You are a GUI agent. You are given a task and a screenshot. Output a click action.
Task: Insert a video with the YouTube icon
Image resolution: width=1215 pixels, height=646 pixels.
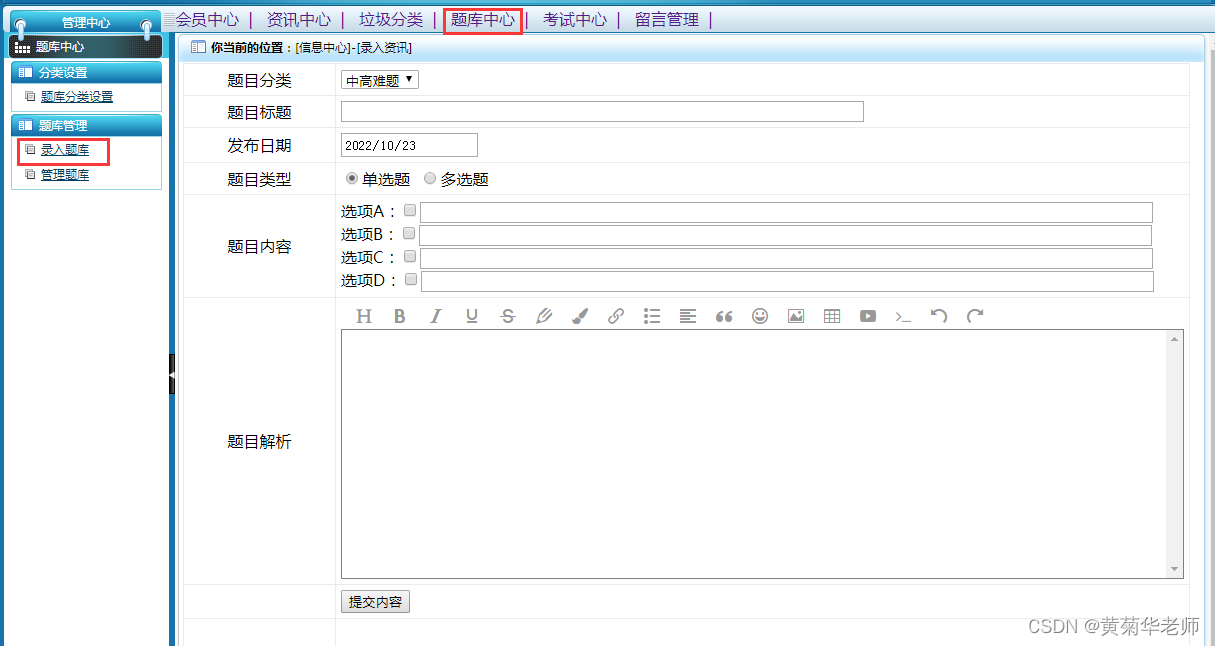tap(867, 316)
